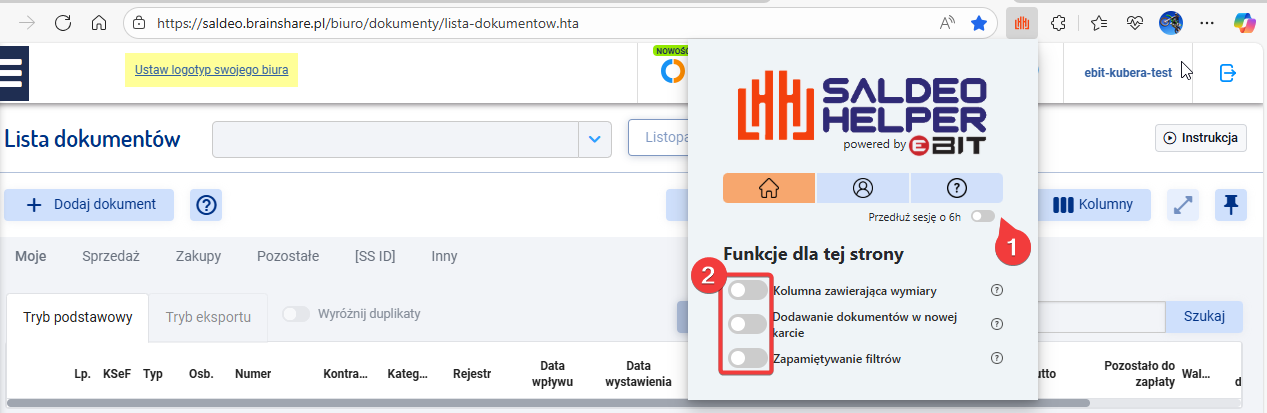Click the Ustaw logotyp swojego biura link
1267x413 pixels.
pos(211,71)
